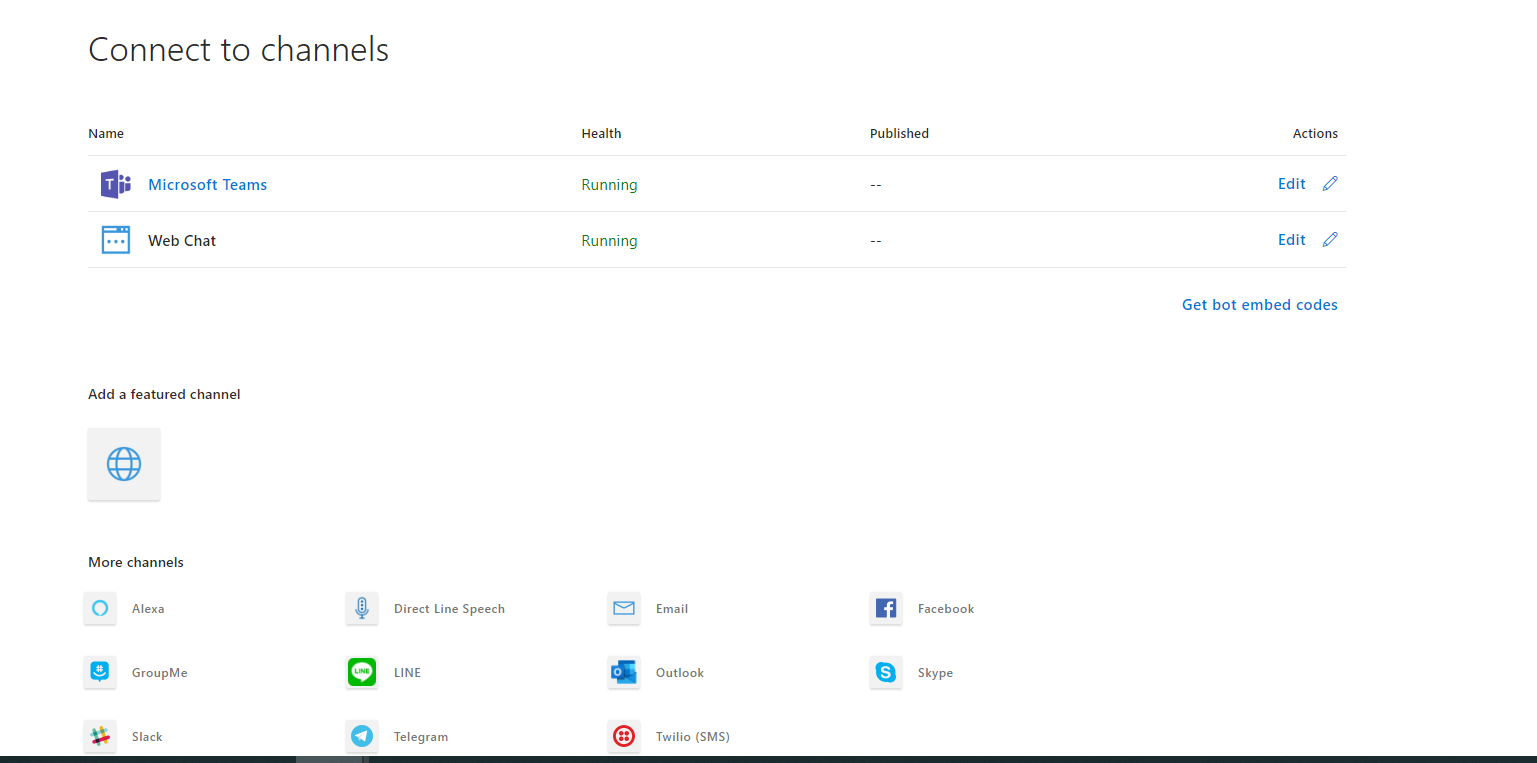Click the GroupMe channel icon
Screen dimensions: 1537x763
[x=100, y=672]
